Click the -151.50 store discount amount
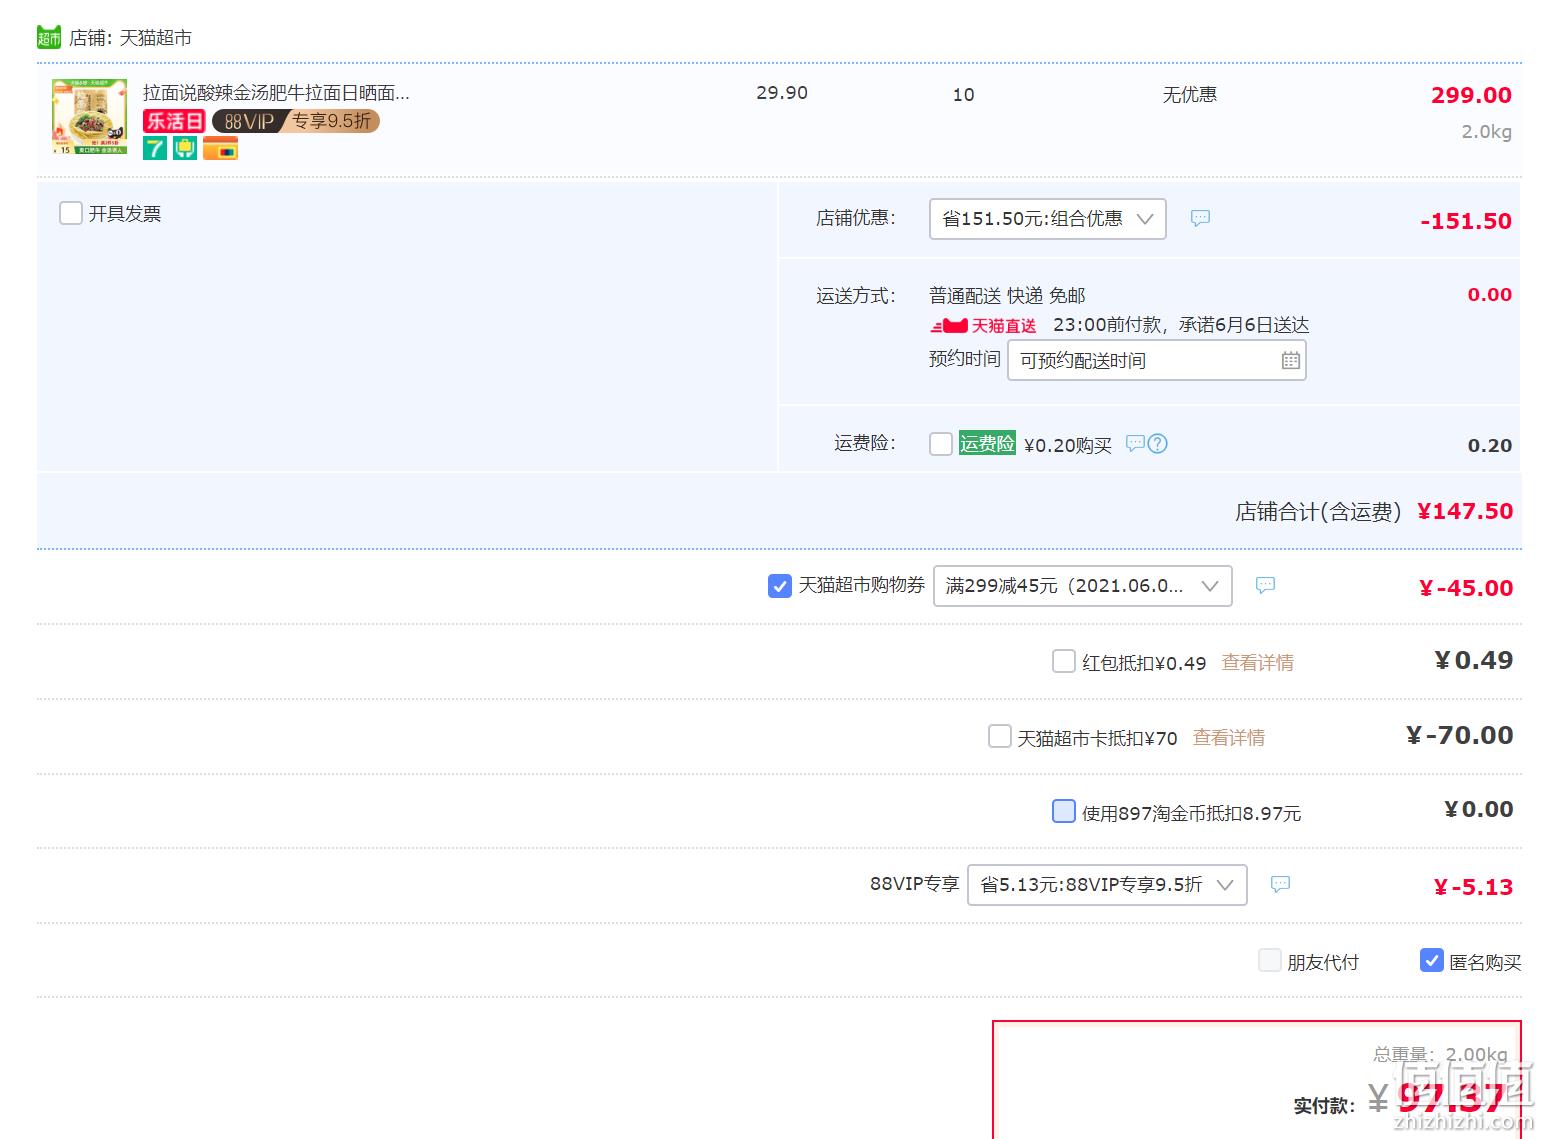Screen dimensions: 1543x1139 point(1466,221)
